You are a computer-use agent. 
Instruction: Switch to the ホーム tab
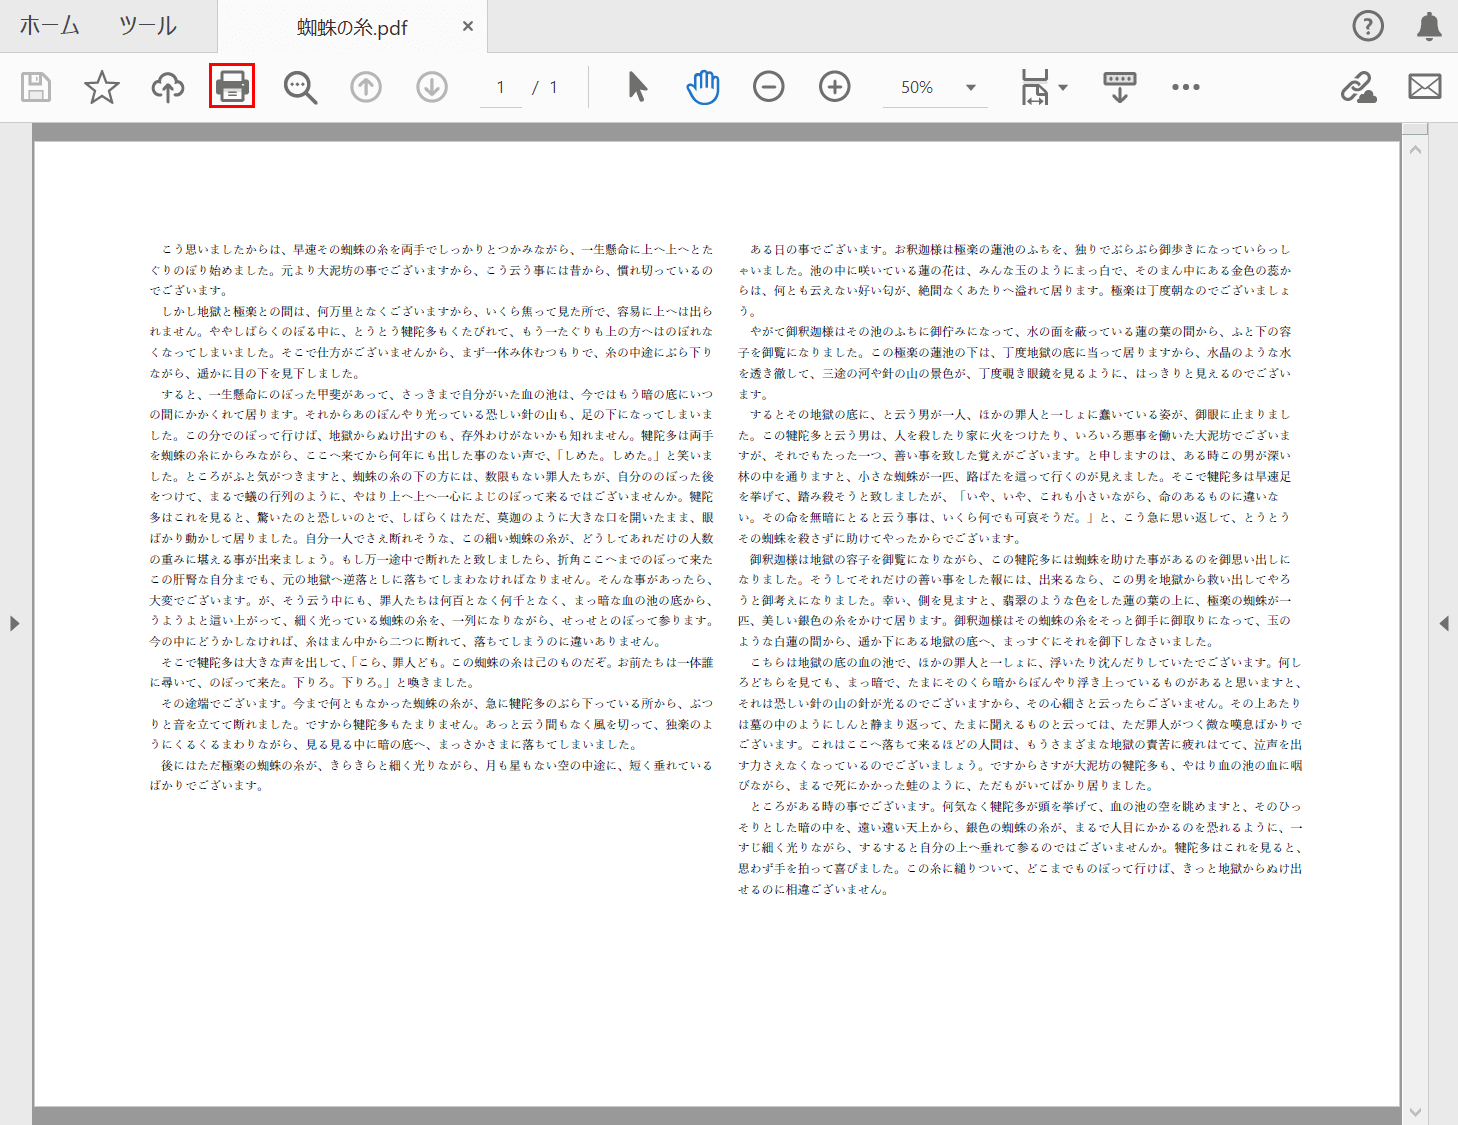pyautogui.click(x=49, y=26)
